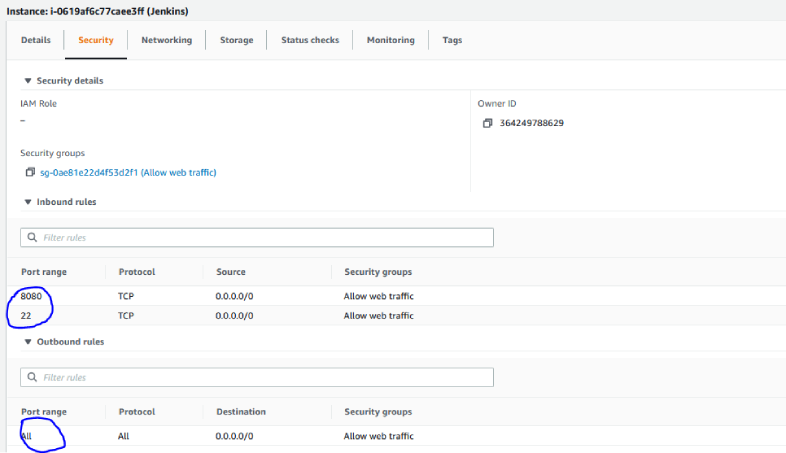Click source 0.0.0.0/0 in the 22 row

(234, 316)
